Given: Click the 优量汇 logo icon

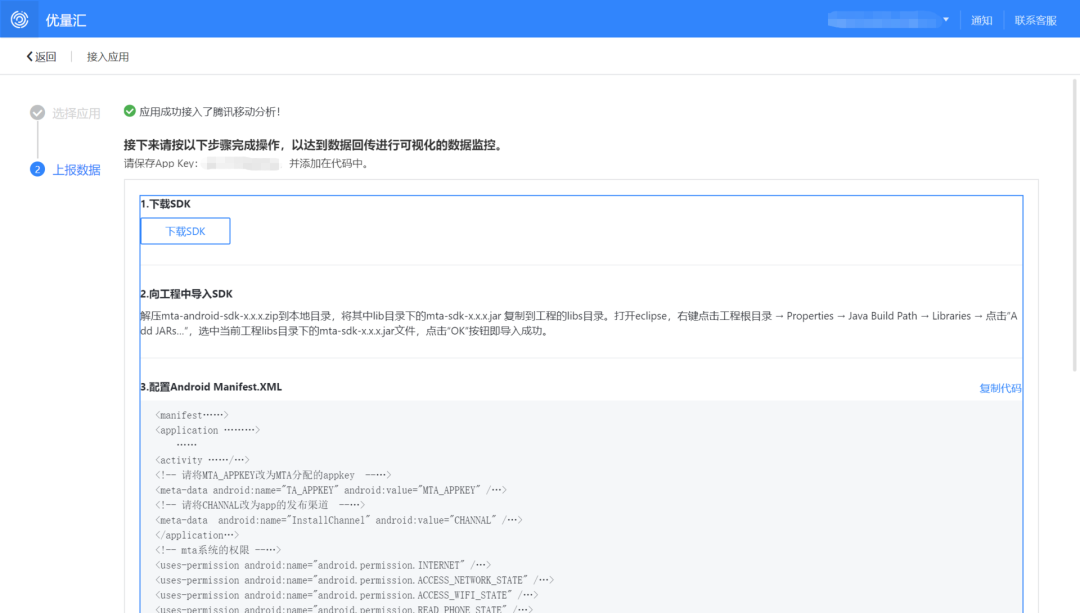Looking at the screenshot, I should click(19, 19).
